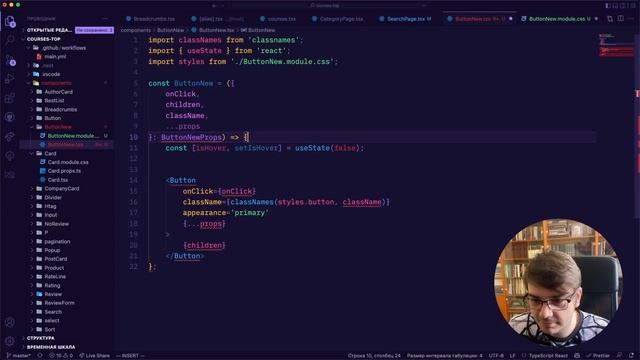Expand the ReviewForm folder
The image size is (640, 360).
(x=59, y=303)
